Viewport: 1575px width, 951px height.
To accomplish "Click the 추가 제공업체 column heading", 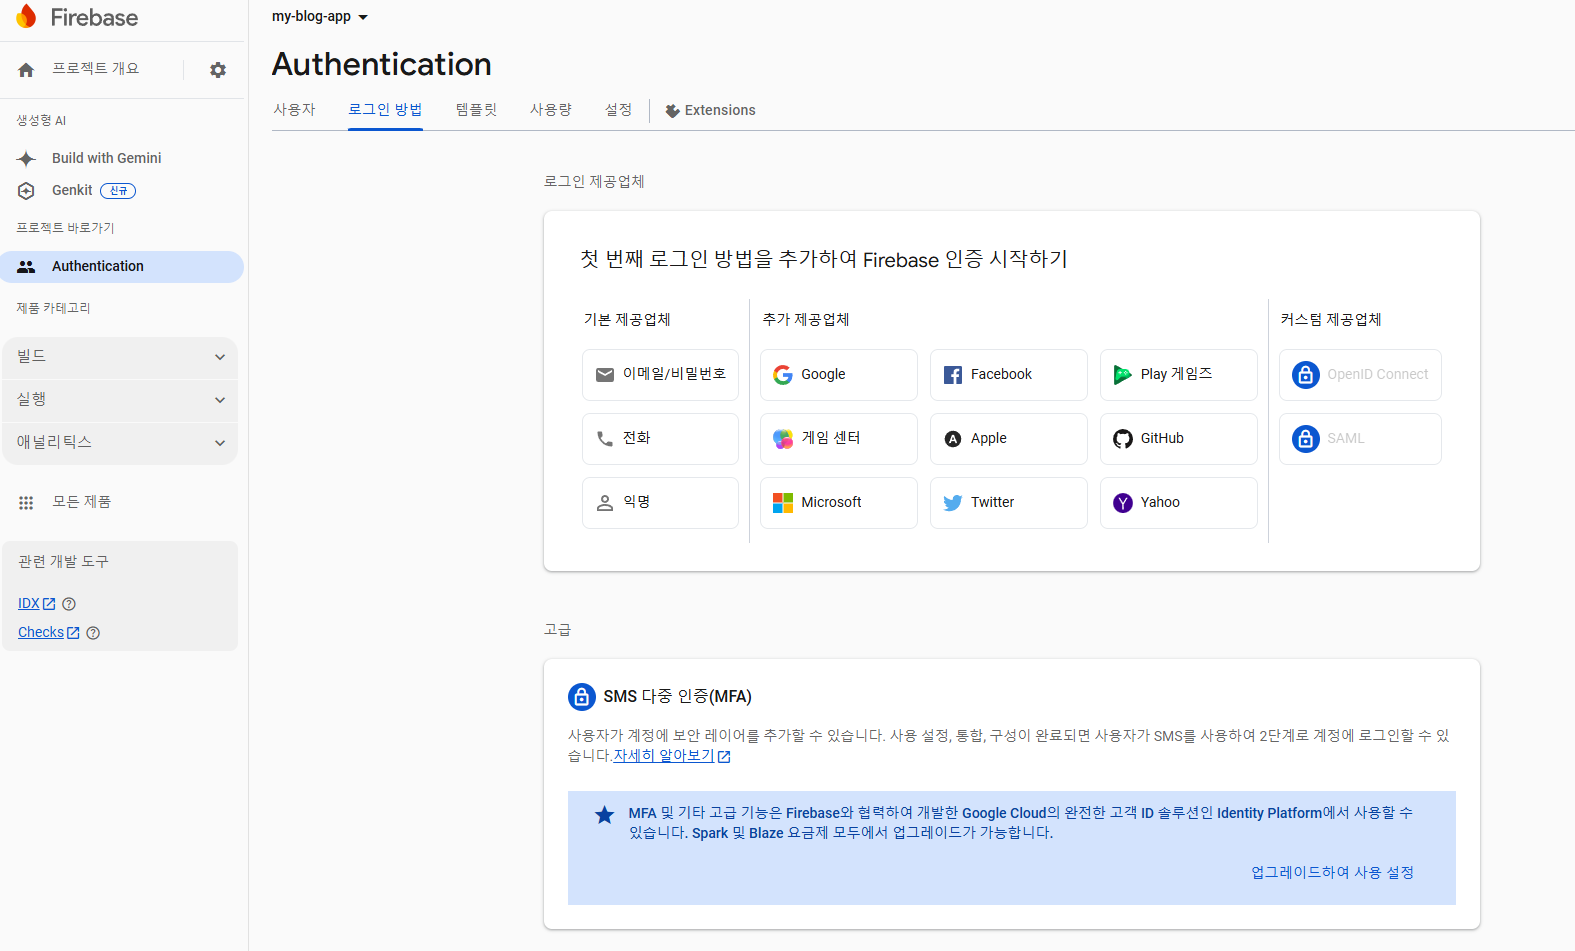I will 806,320.
